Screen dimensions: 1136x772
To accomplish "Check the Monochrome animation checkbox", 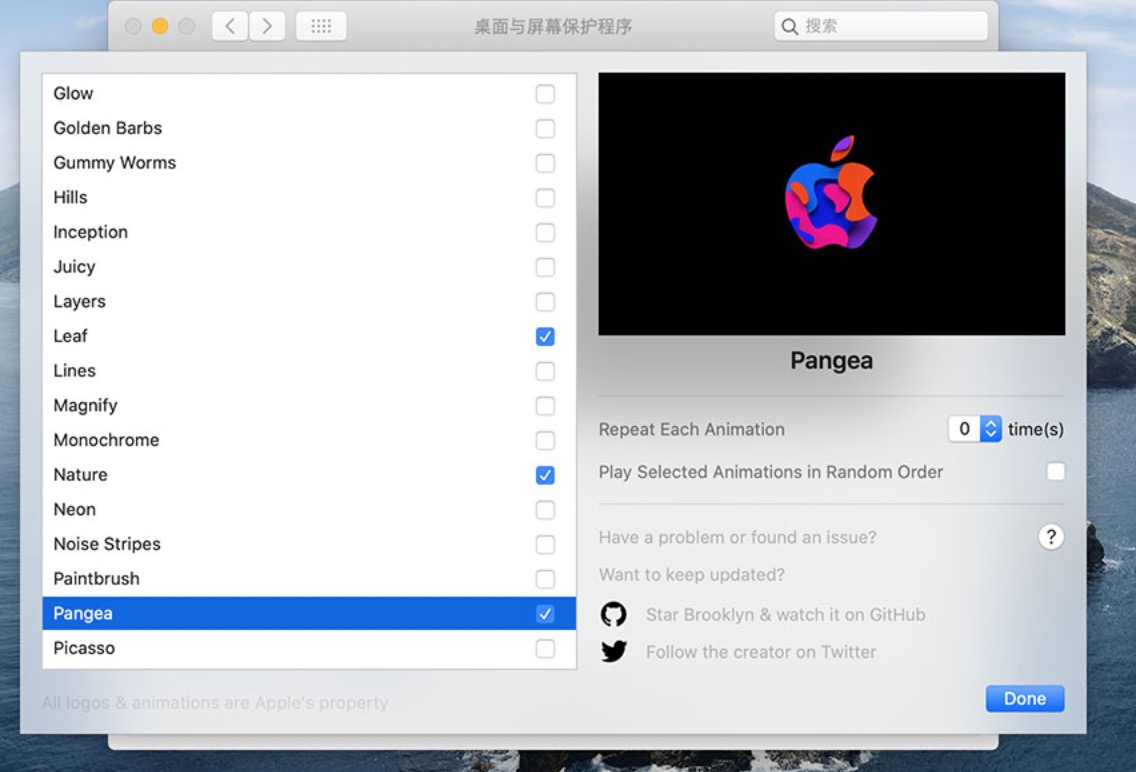I will [545, 440].
